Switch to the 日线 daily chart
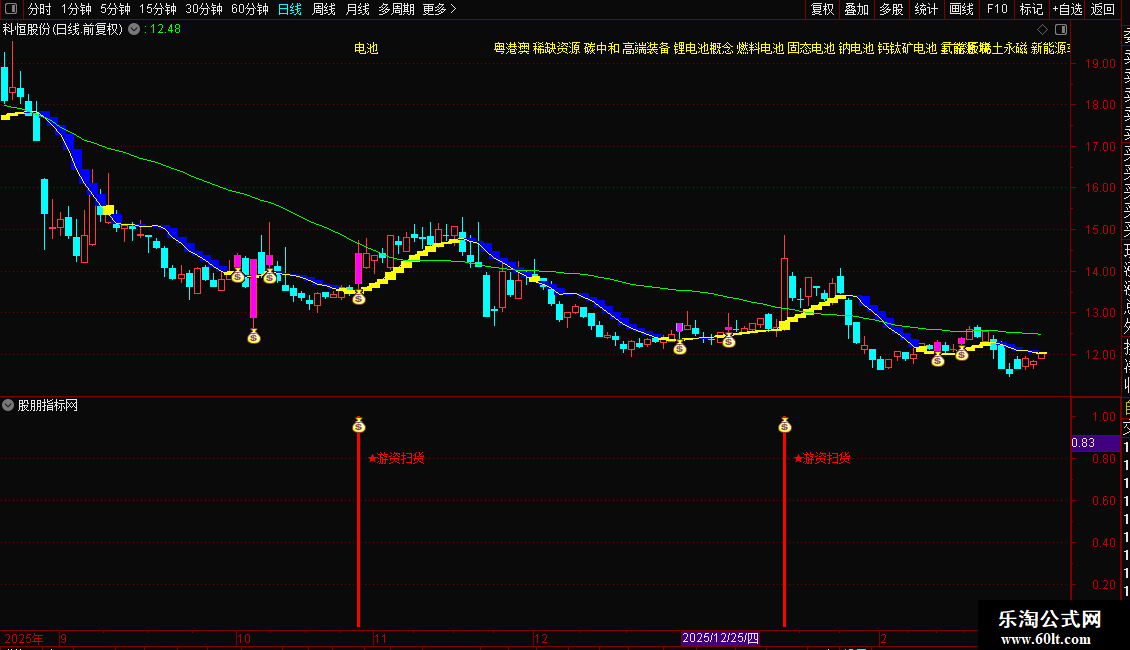 click(x=290, y=9)
